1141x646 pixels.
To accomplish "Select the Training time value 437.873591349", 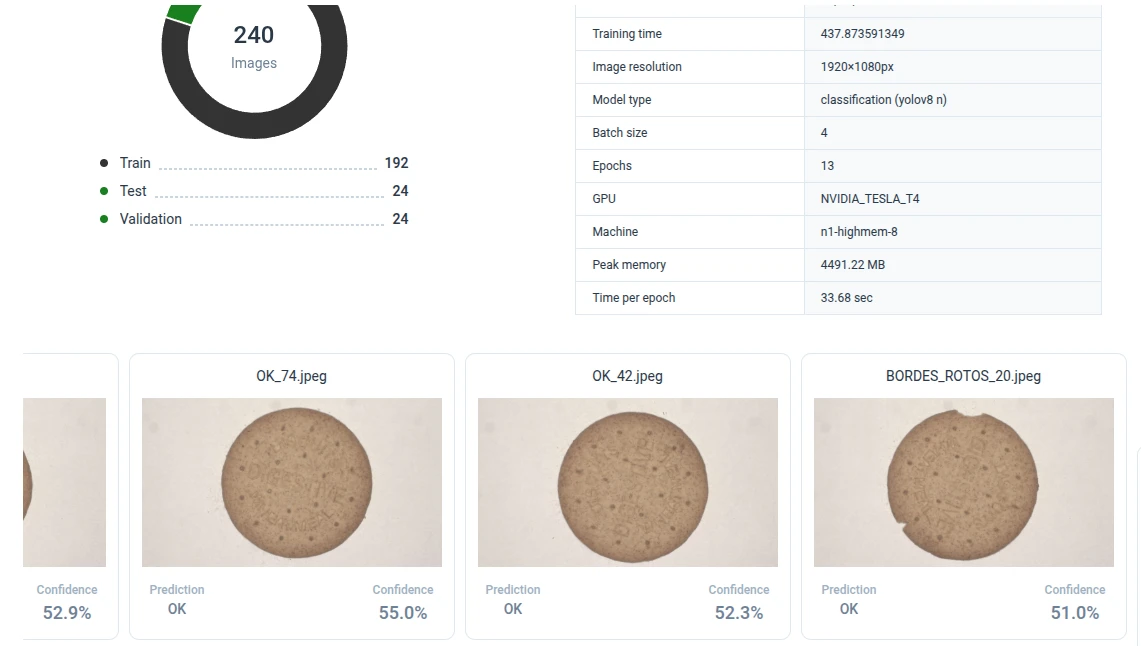I will click(862, 34).
